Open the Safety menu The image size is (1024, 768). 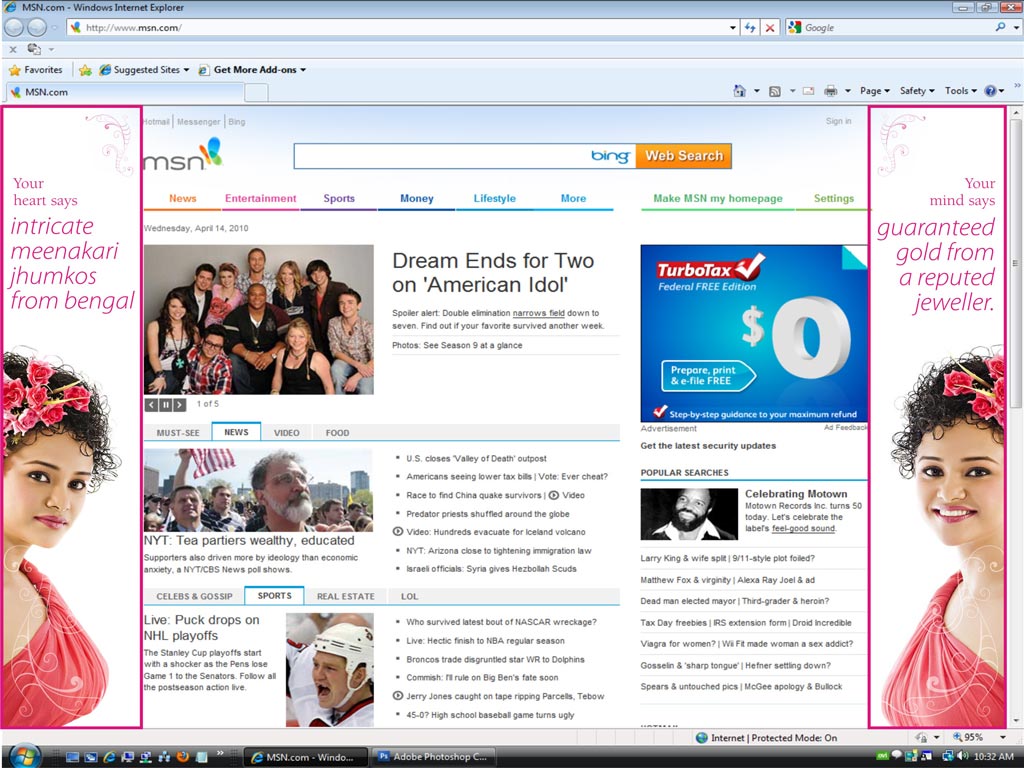point(917,91)
